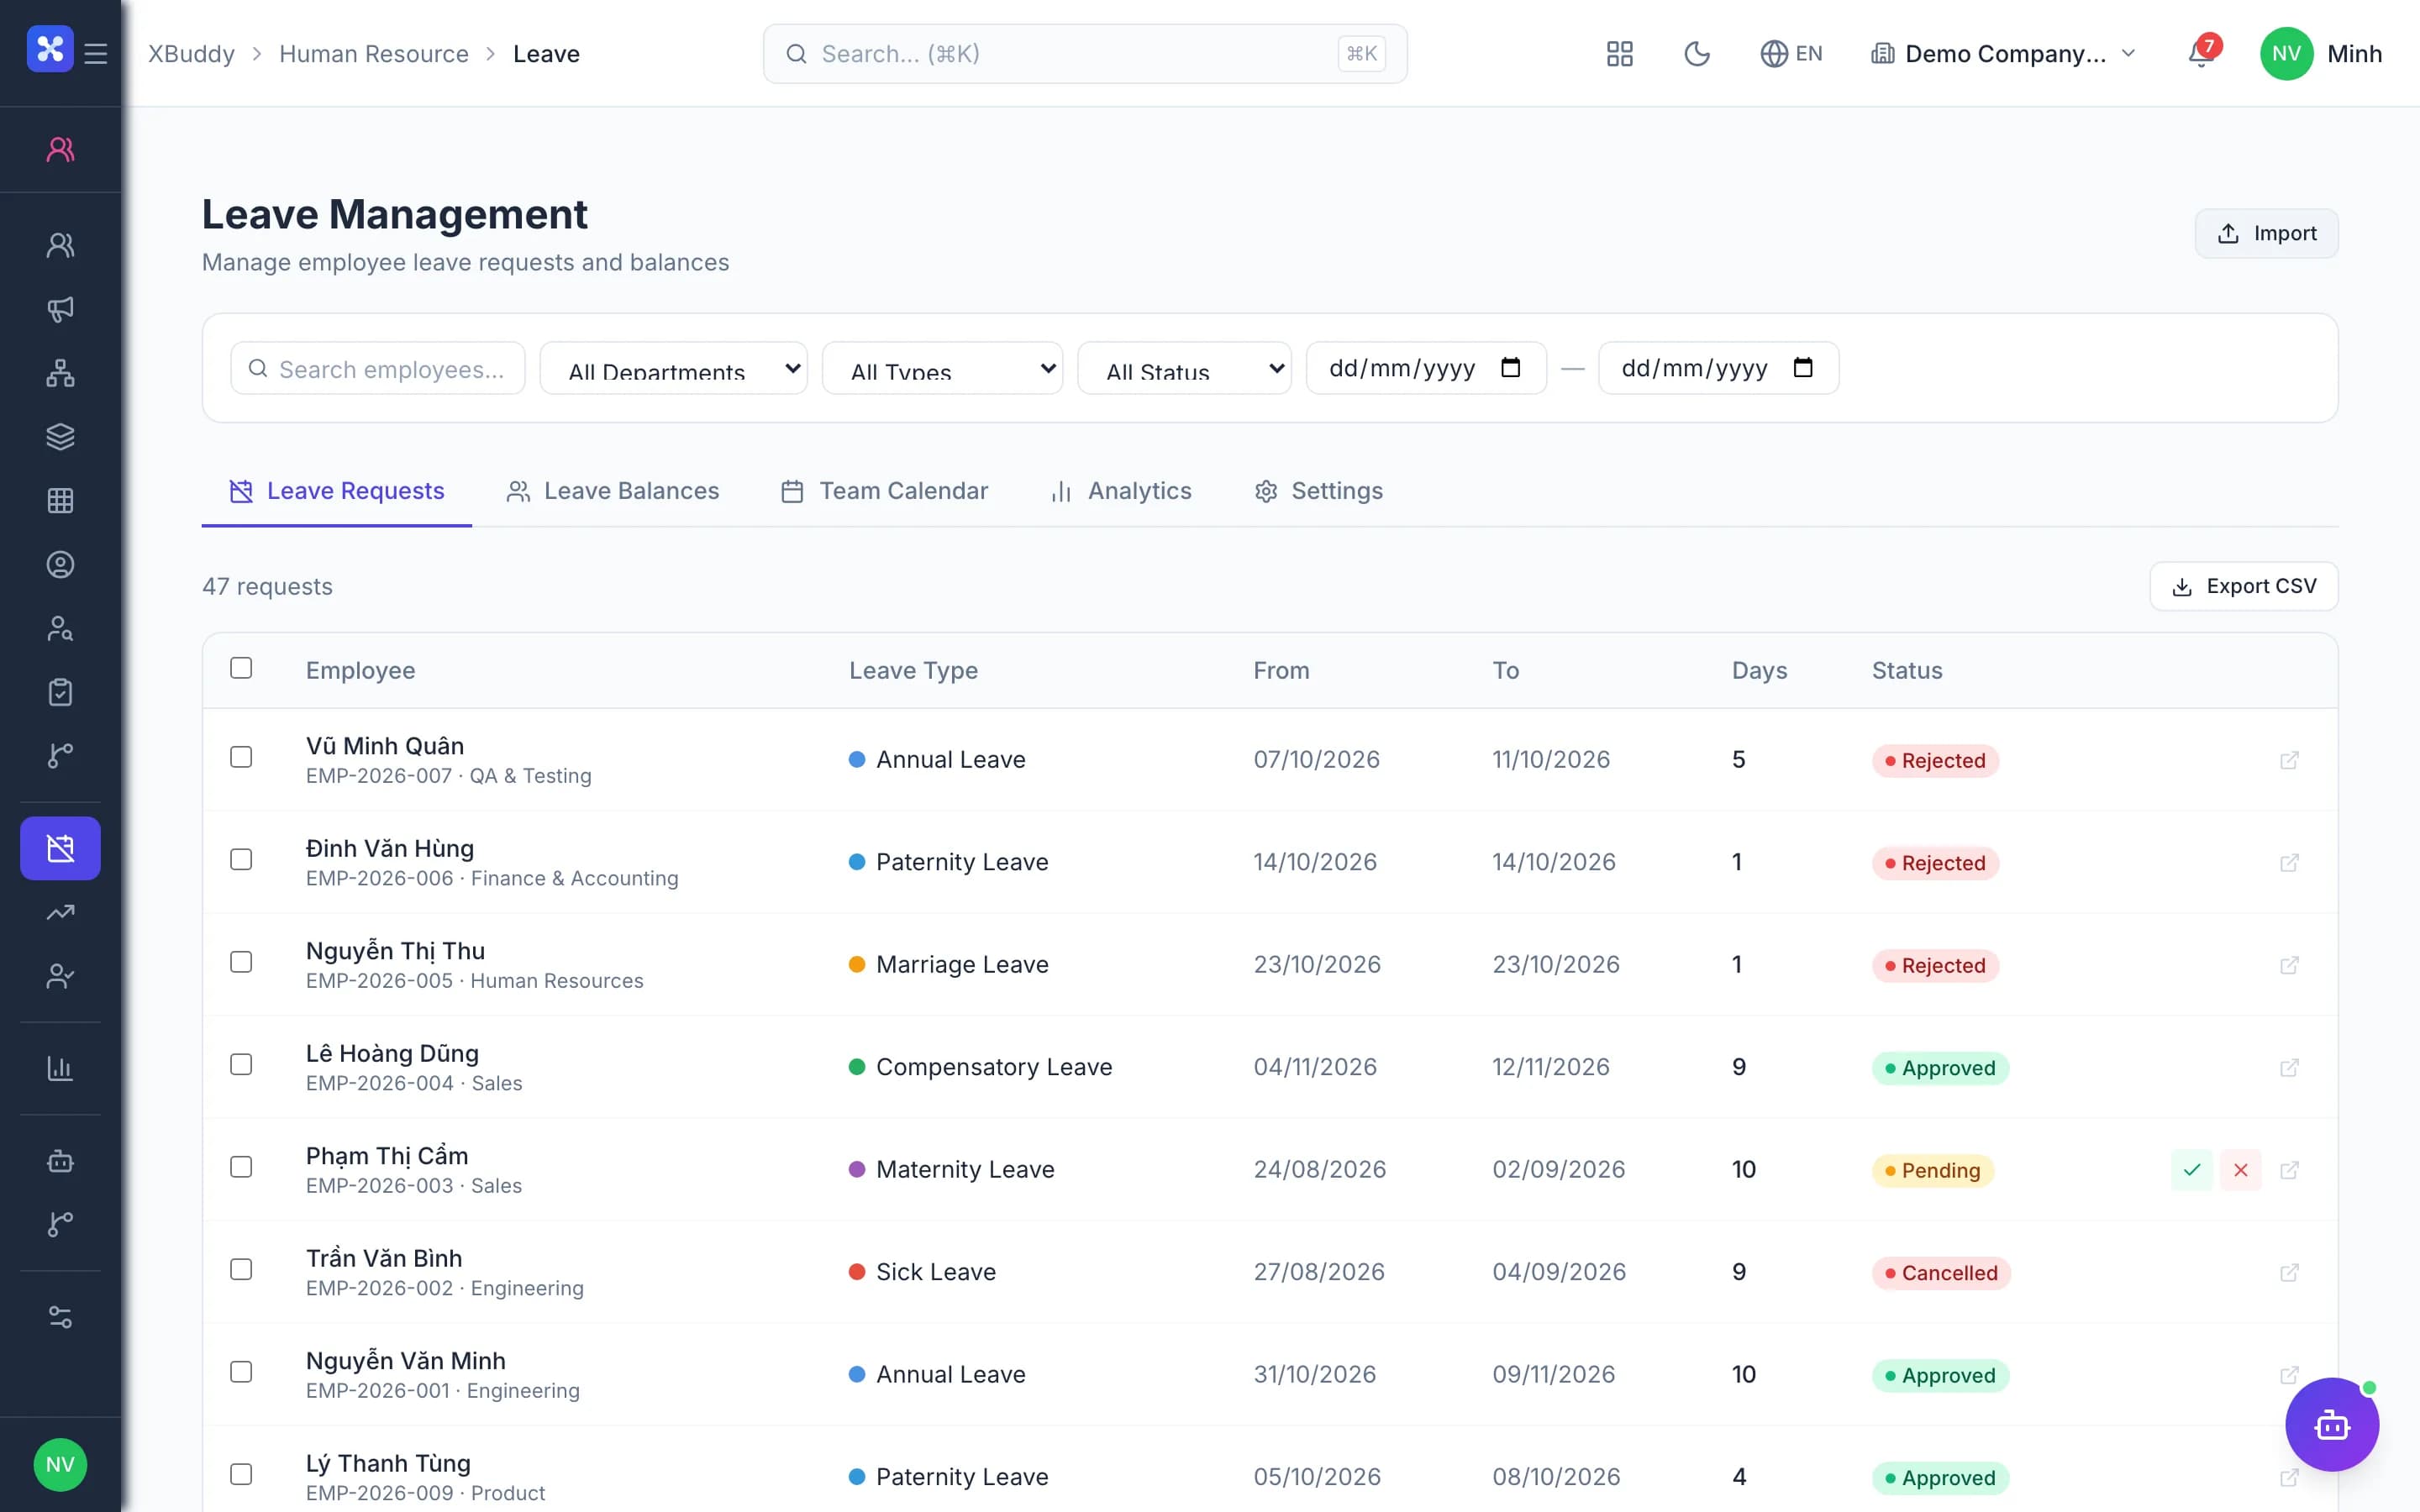This screenshot has width=2420, height=1512.
Task: Switch to the Team Calendar tab
Action: 884,491
